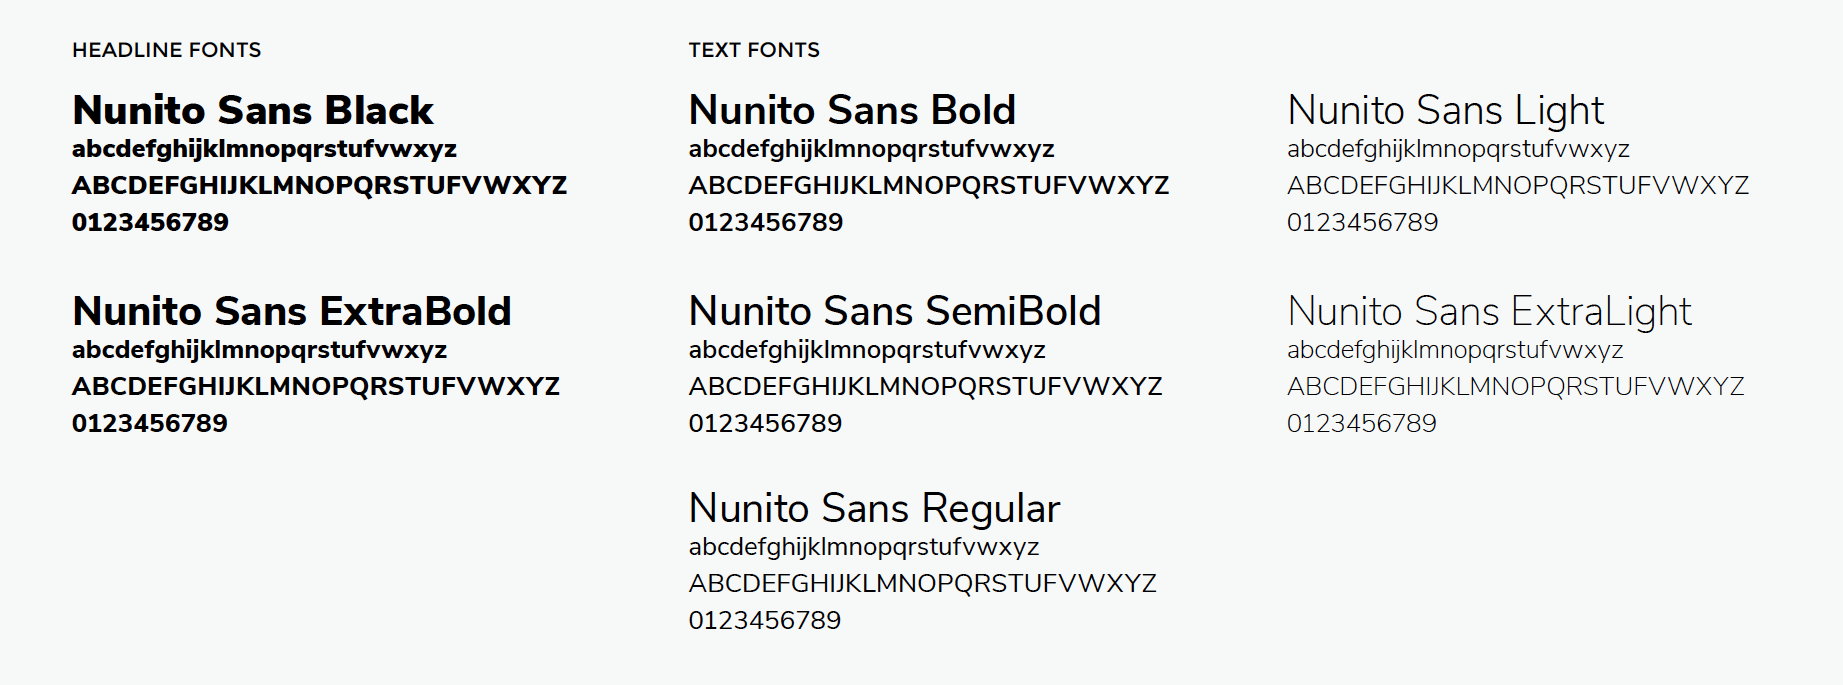Click the Nunito Sans ExtraLight title
The image size is (1843, 685).
pos(1489,311)
